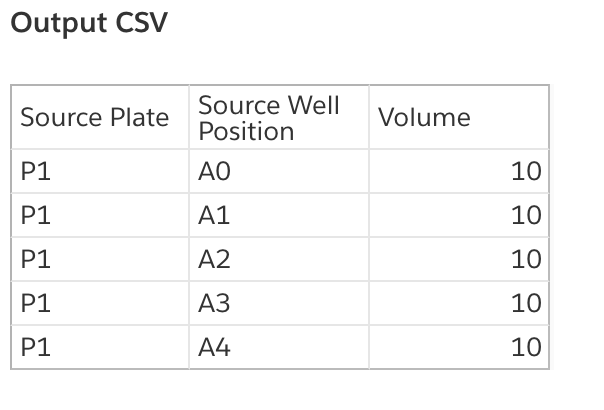The width and height of the screenshot is (604, 410).
Task: Click the A2 well position cell
Action: tap(279, 259)
